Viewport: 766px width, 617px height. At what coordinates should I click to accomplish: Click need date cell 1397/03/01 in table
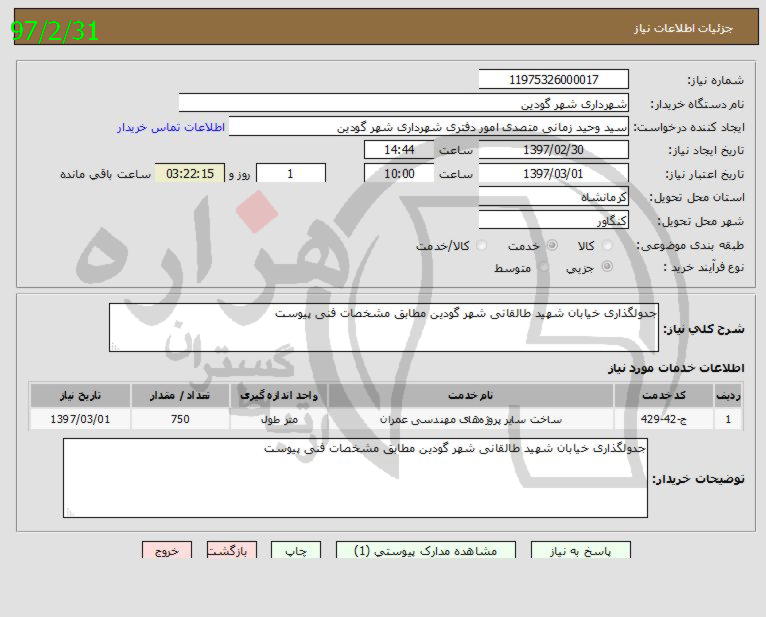click(80, 419)
